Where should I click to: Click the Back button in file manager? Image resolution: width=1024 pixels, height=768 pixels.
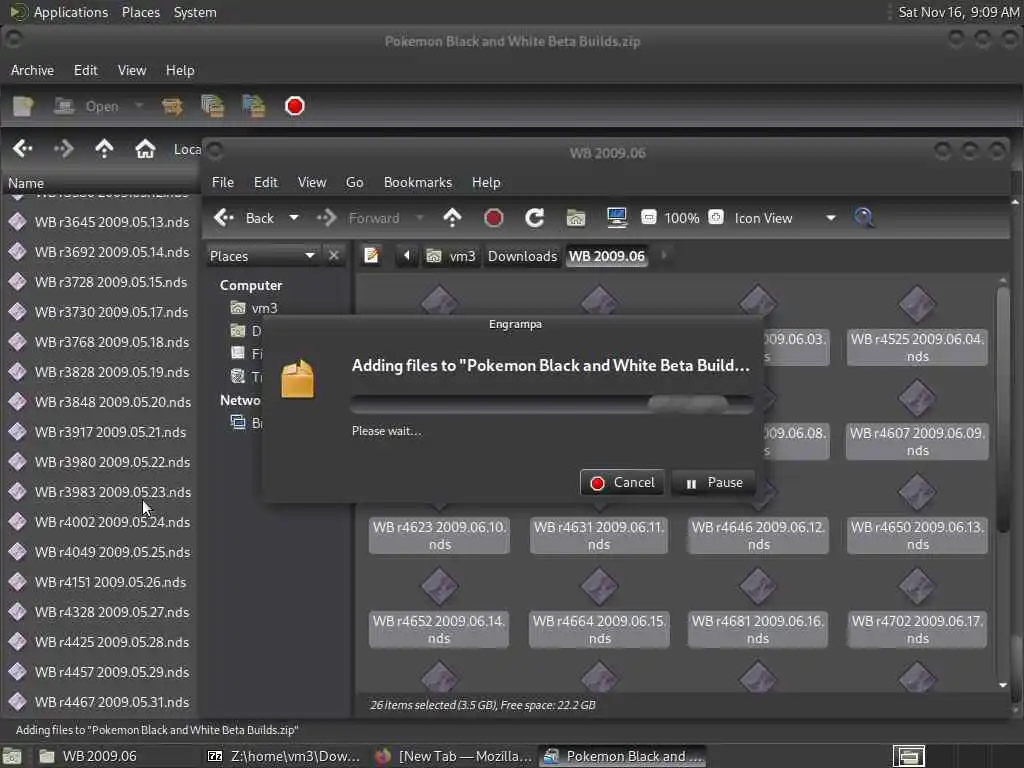pos(245,218)
